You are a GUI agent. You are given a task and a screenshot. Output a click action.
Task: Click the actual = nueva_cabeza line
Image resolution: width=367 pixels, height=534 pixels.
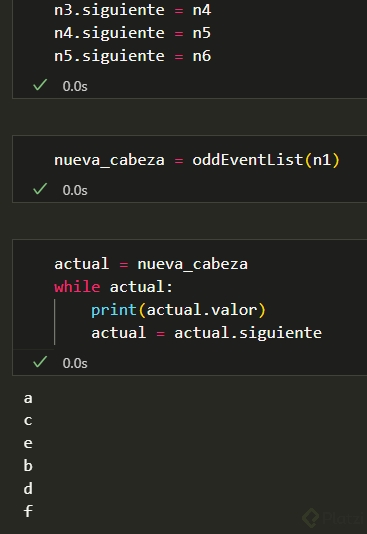(x=151, y=264)
